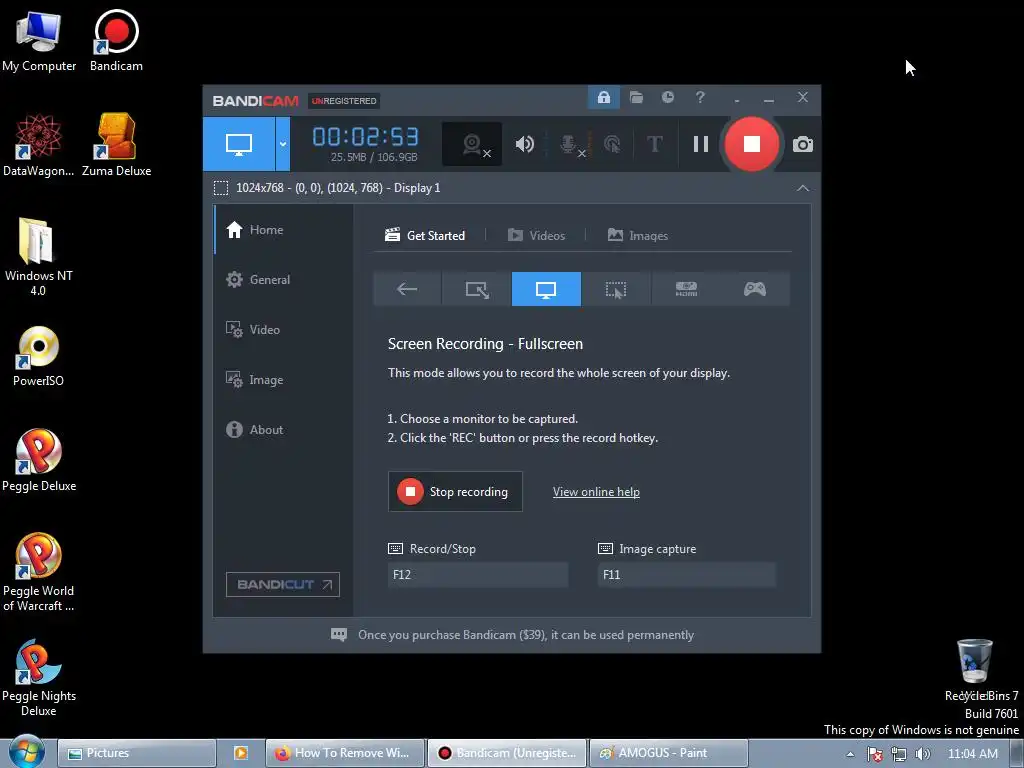Open the recording mode dropdown arrow
Image resolution: width=1024 pixels, height=768 pixels.
pyautogui.click(x=283, y=144)
